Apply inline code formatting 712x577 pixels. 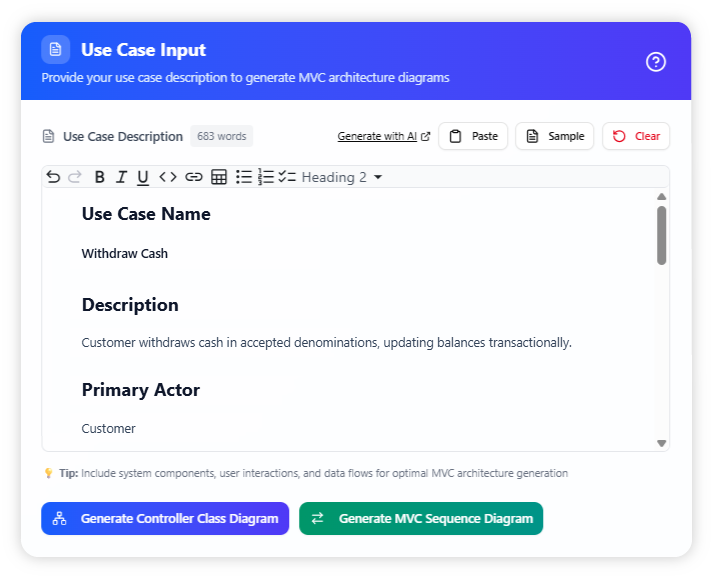[x=168, y=177]
